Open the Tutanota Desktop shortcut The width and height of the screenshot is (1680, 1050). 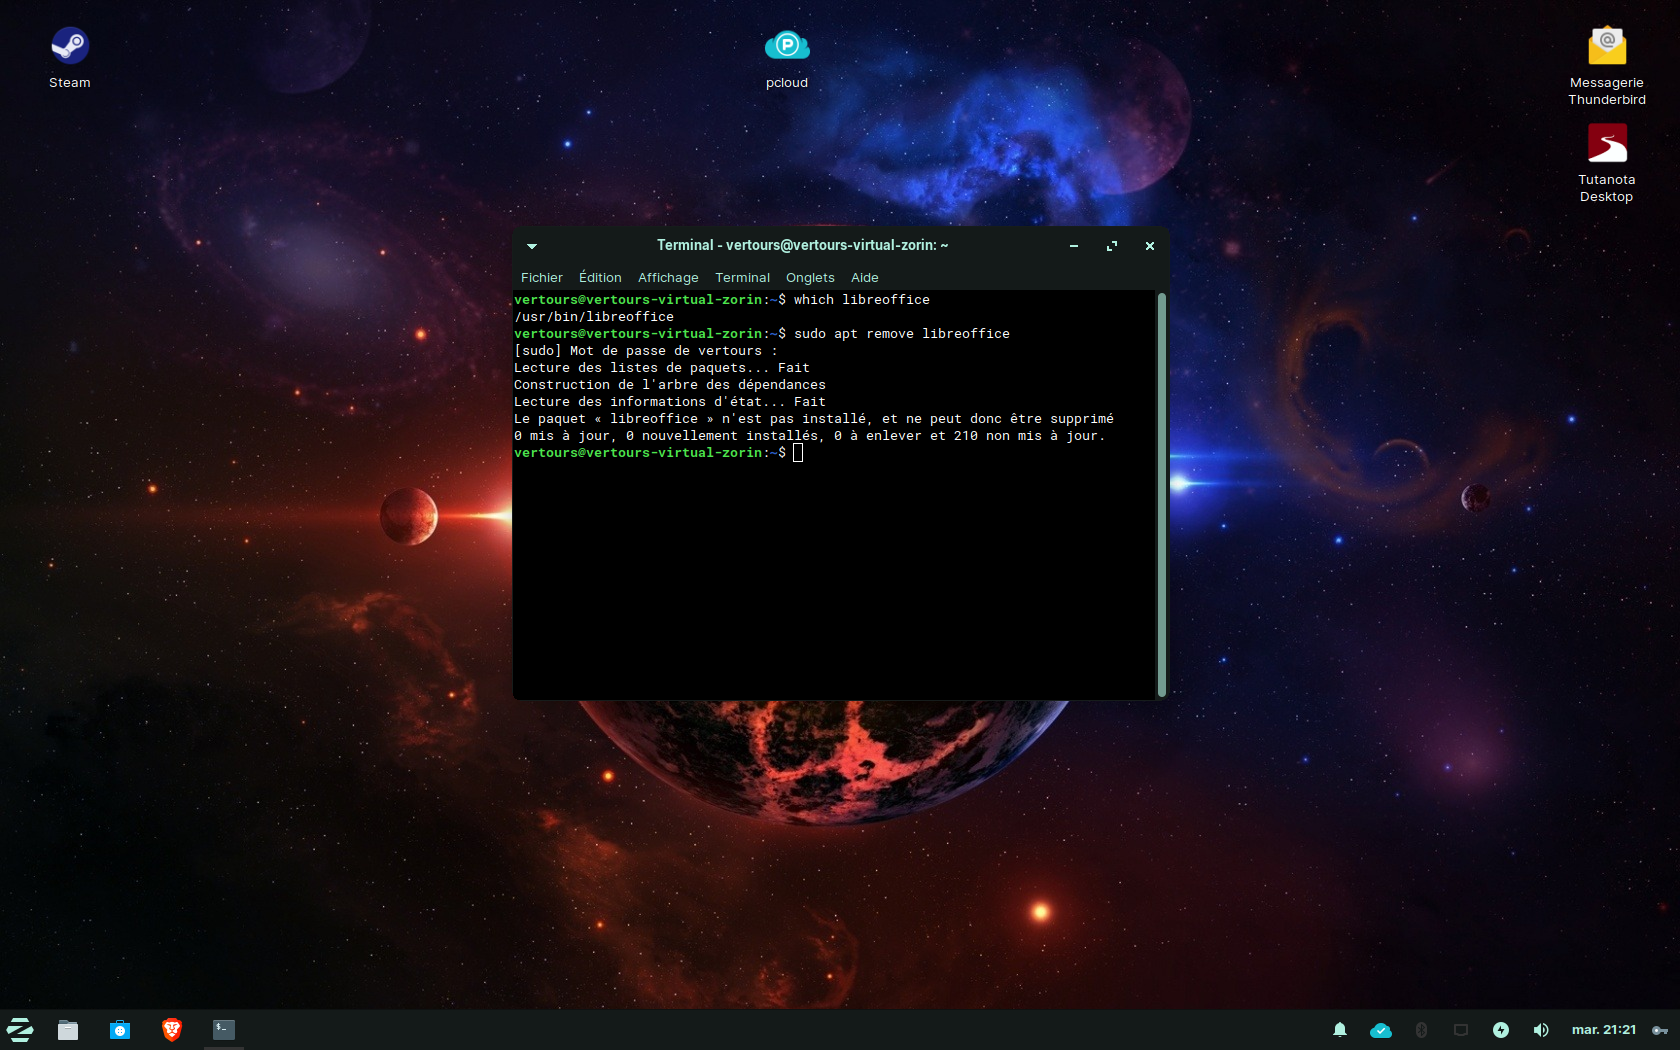[x=1607, y=144]
